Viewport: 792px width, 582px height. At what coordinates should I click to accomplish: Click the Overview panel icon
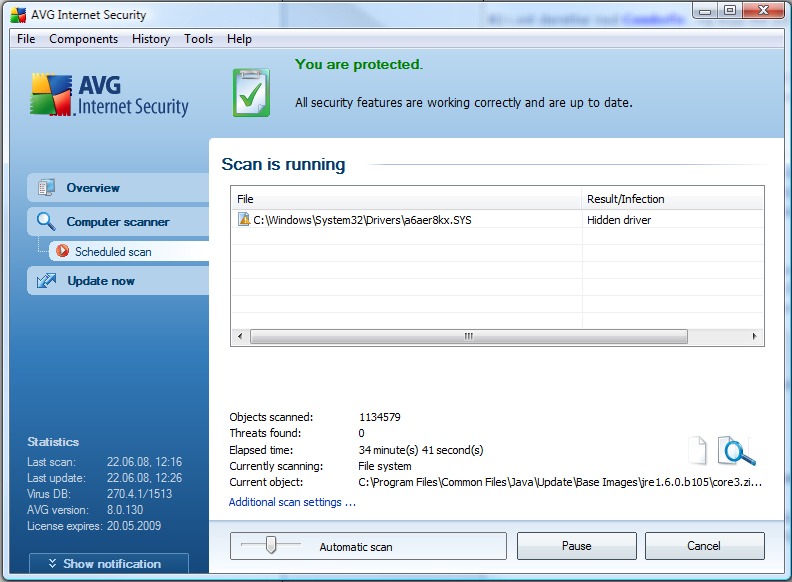pyautogui.click(x=46, y=187)
